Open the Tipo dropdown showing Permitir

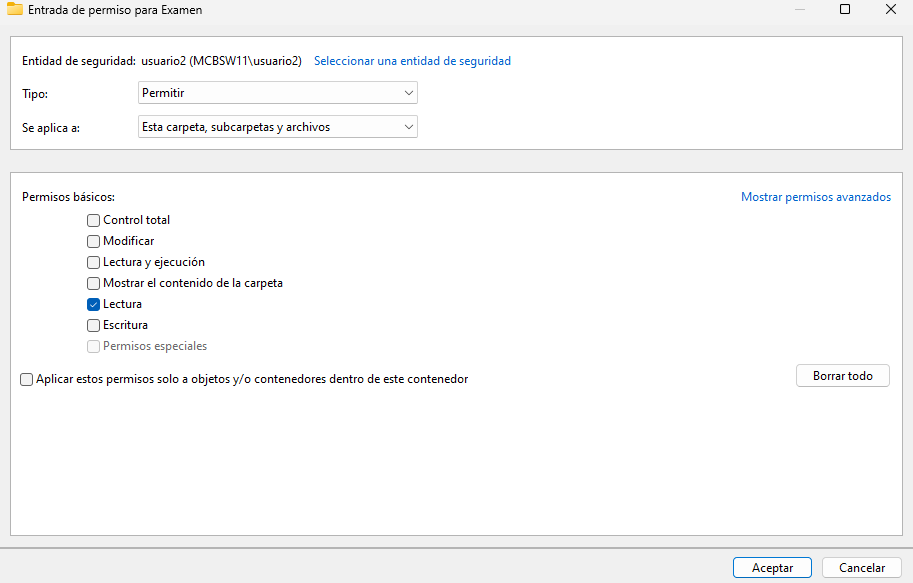(x=277, y=93)
